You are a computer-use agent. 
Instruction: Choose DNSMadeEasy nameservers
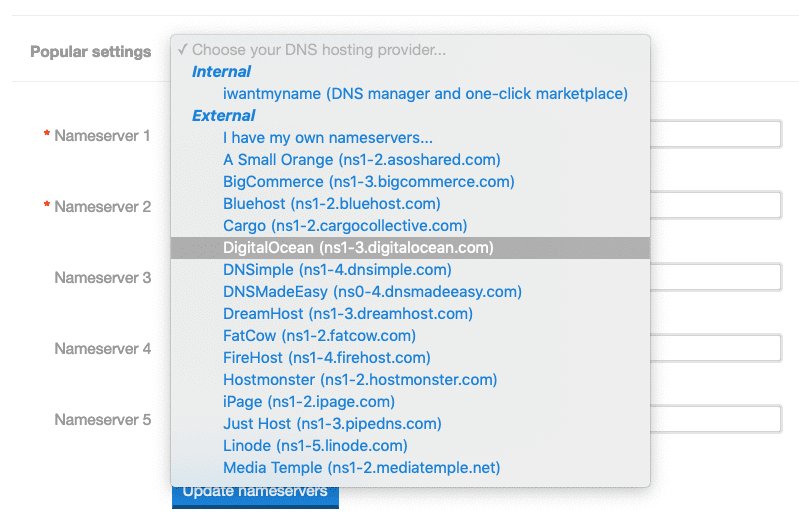click(x=372, y=292)
